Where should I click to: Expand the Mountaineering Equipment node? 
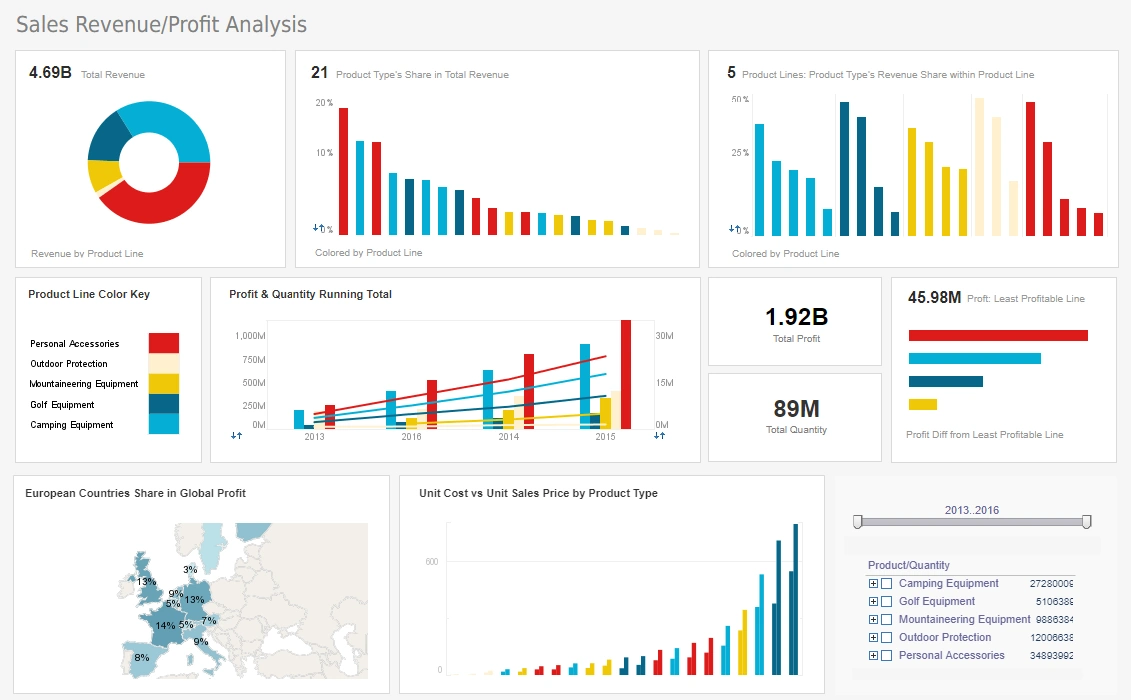coord(872,619)
